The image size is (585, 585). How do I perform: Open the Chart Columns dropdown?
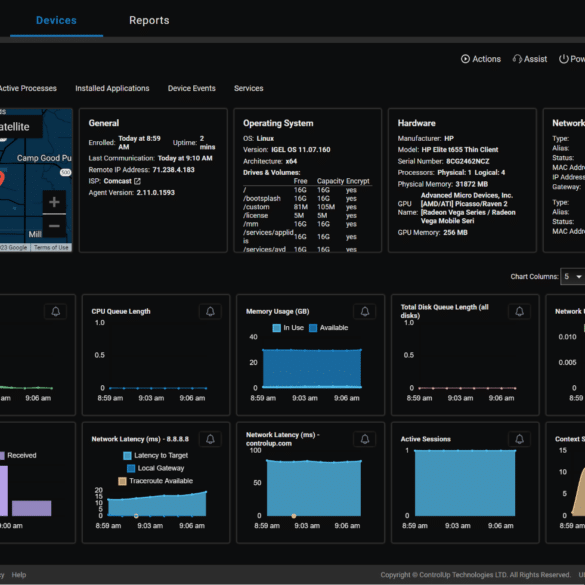[573, 276]
